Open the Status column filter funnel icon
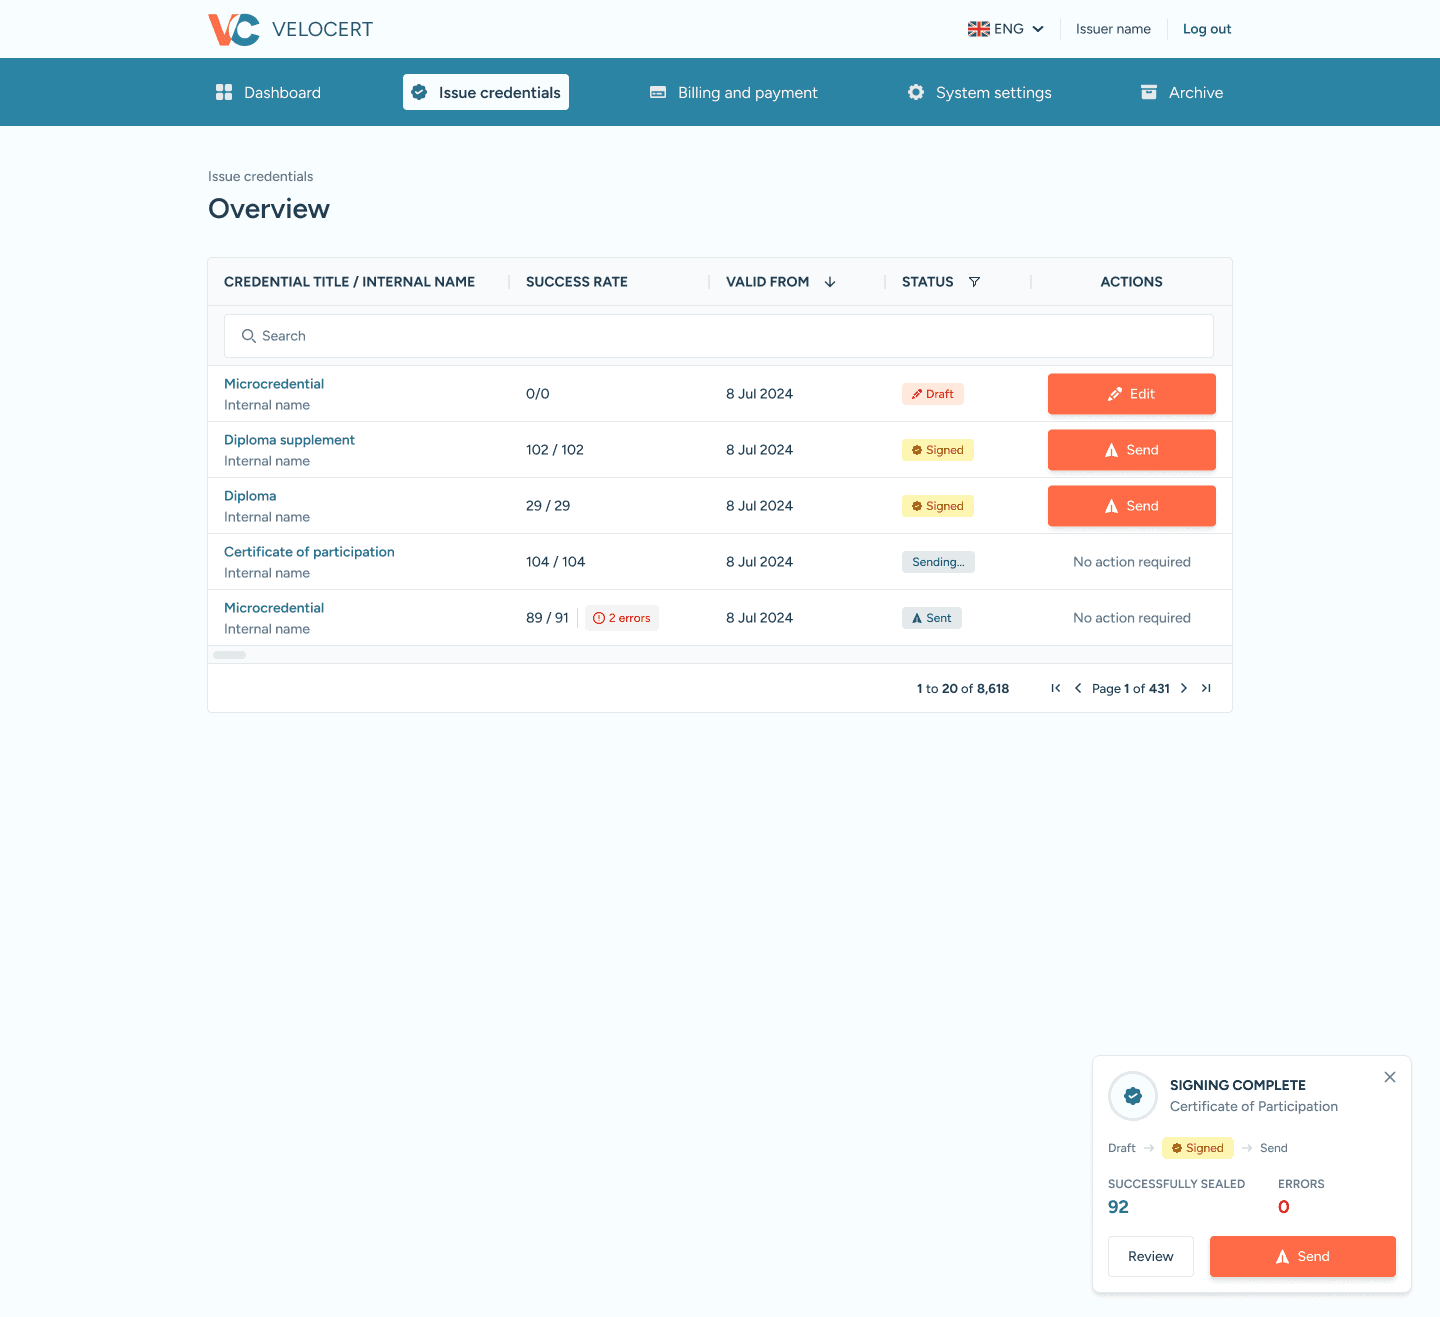Image resolution: width=1440 pixels, height=1317 pixels. pos(974,281)
